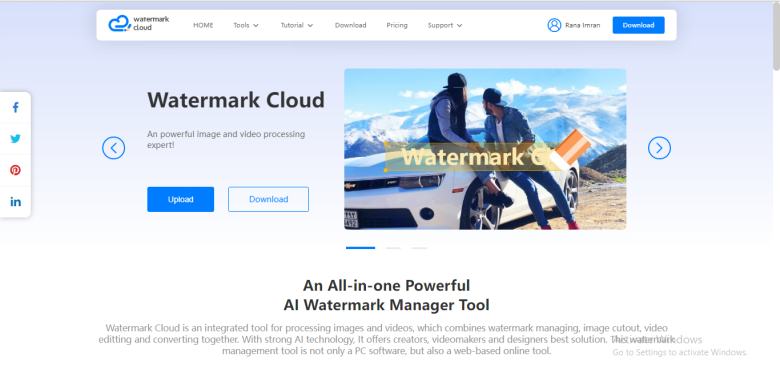Click 'An All-in-one Powerful' heading text
The width and height of the screenshot is (780, 377).
[387, 285]
